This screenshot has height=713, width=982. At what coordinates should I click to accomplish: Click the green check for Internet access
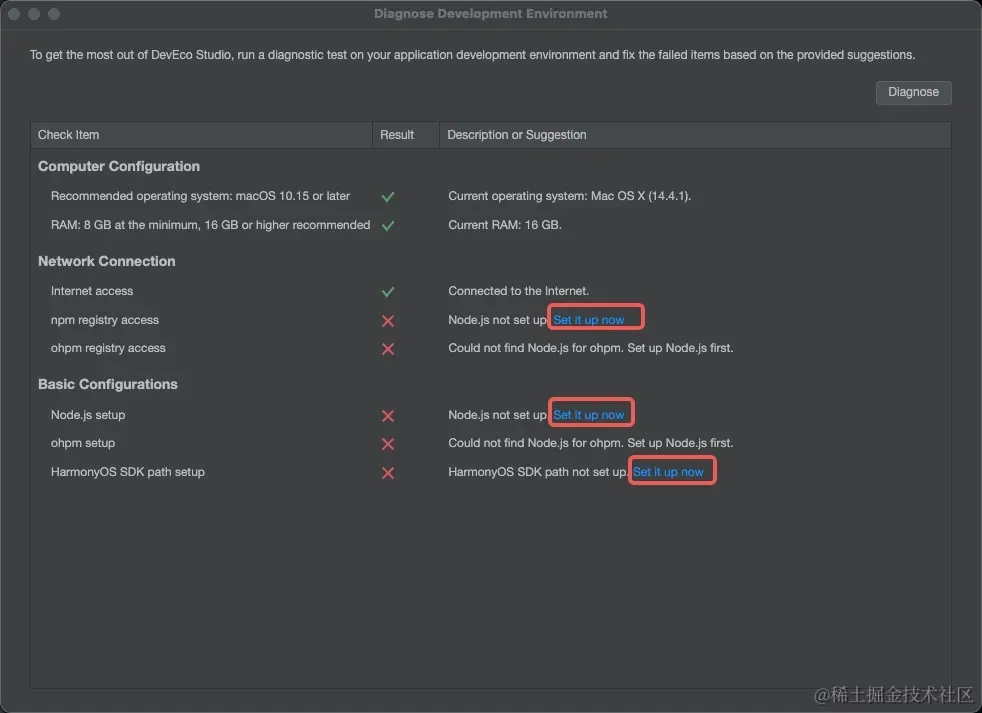tap(388, 292)
